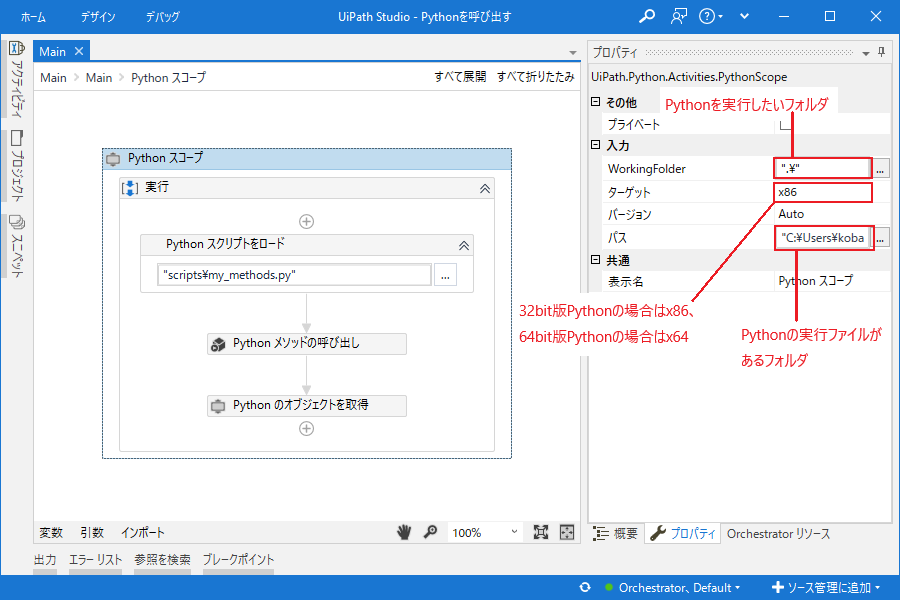The width and height of the screenshot is (900, 600).
Task: Open the 出力 panel
Action: (45, 559)
